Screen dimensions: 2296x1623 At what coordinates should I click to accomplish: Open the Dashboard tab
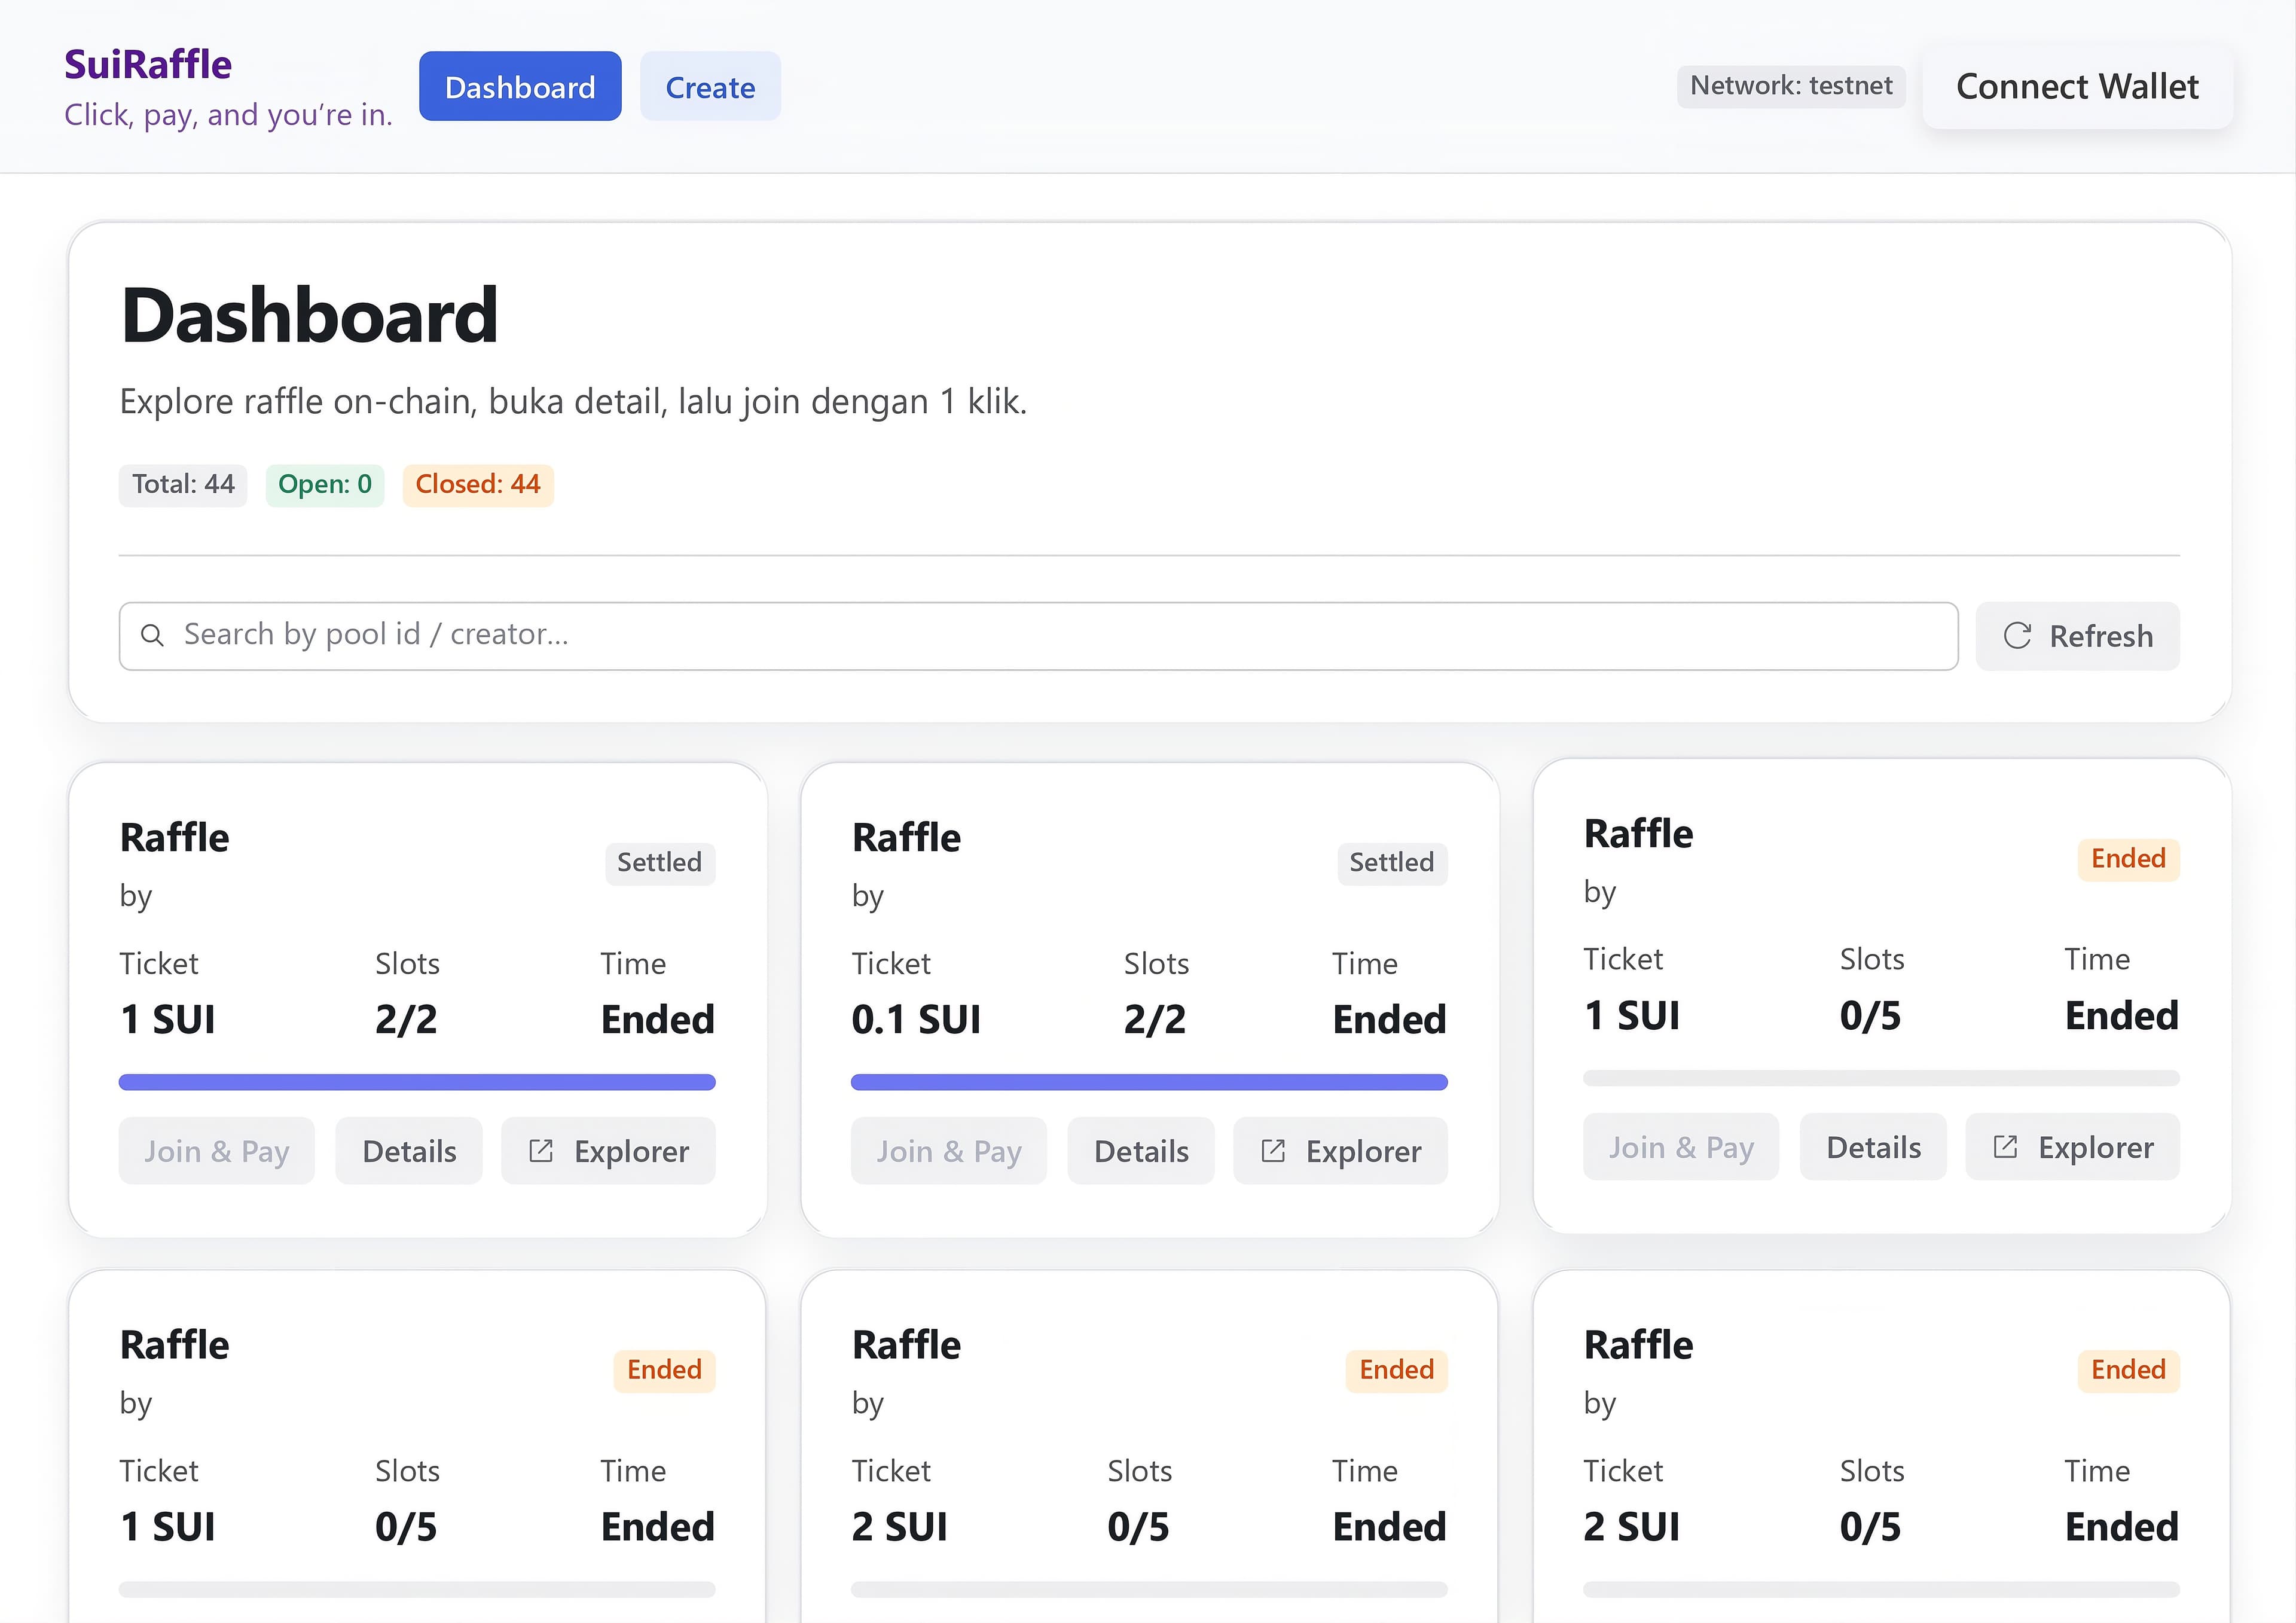[x=520, y=87]
